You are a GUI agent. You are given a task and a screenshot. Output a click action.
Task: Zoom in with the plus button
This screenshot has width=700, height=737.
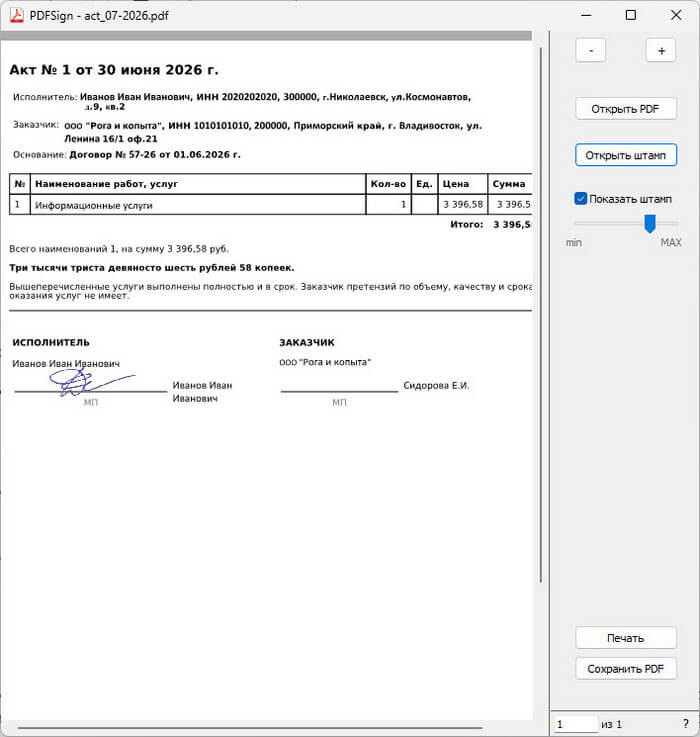click(x=661, y=50)
